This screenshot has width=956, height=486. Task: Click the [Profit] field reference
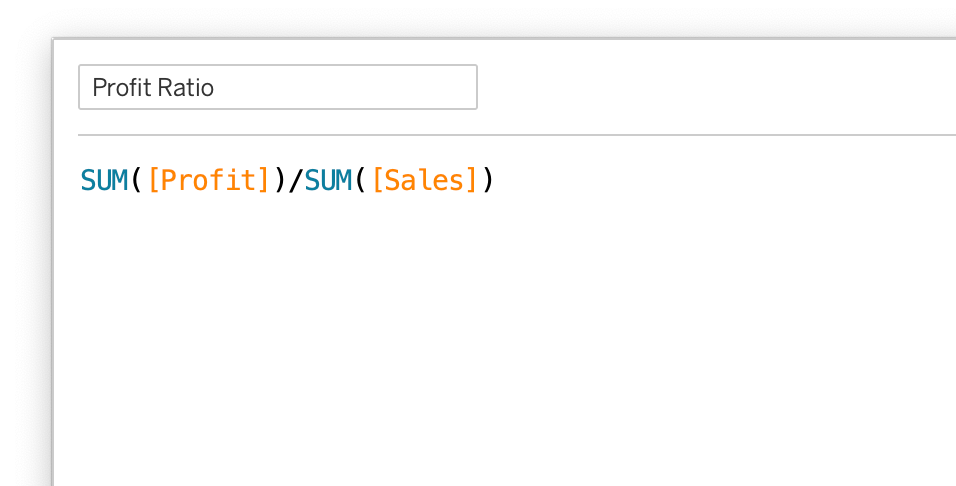208,181
